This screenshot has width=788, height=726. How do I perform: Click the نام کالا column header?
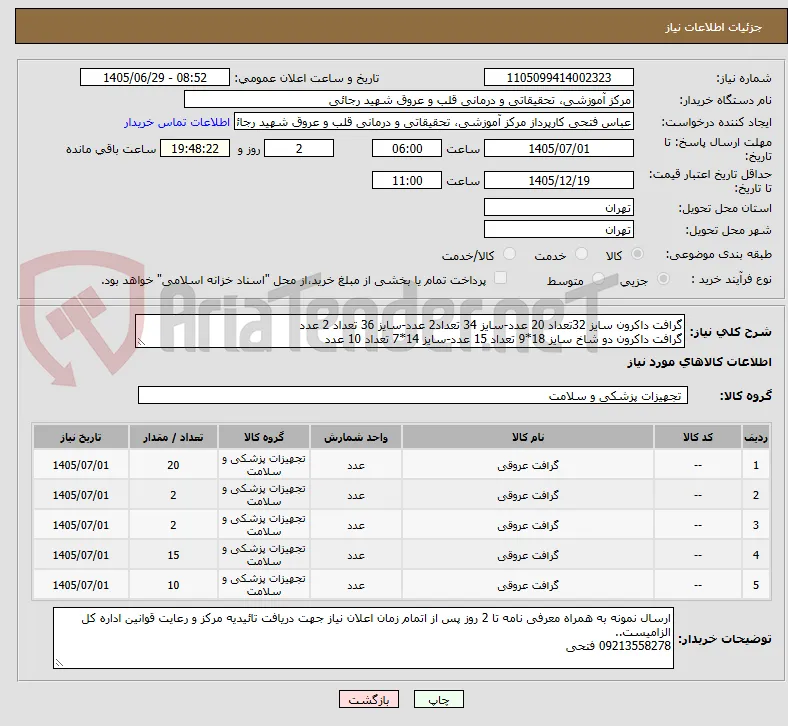click(528, 437)
